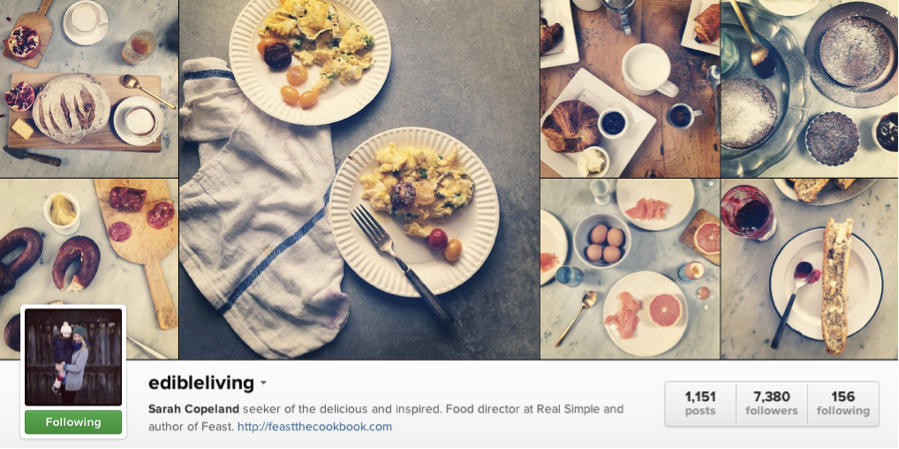Open the croissant and coffee mug photo
Screen dimensions: 899x449
point(630,88)
